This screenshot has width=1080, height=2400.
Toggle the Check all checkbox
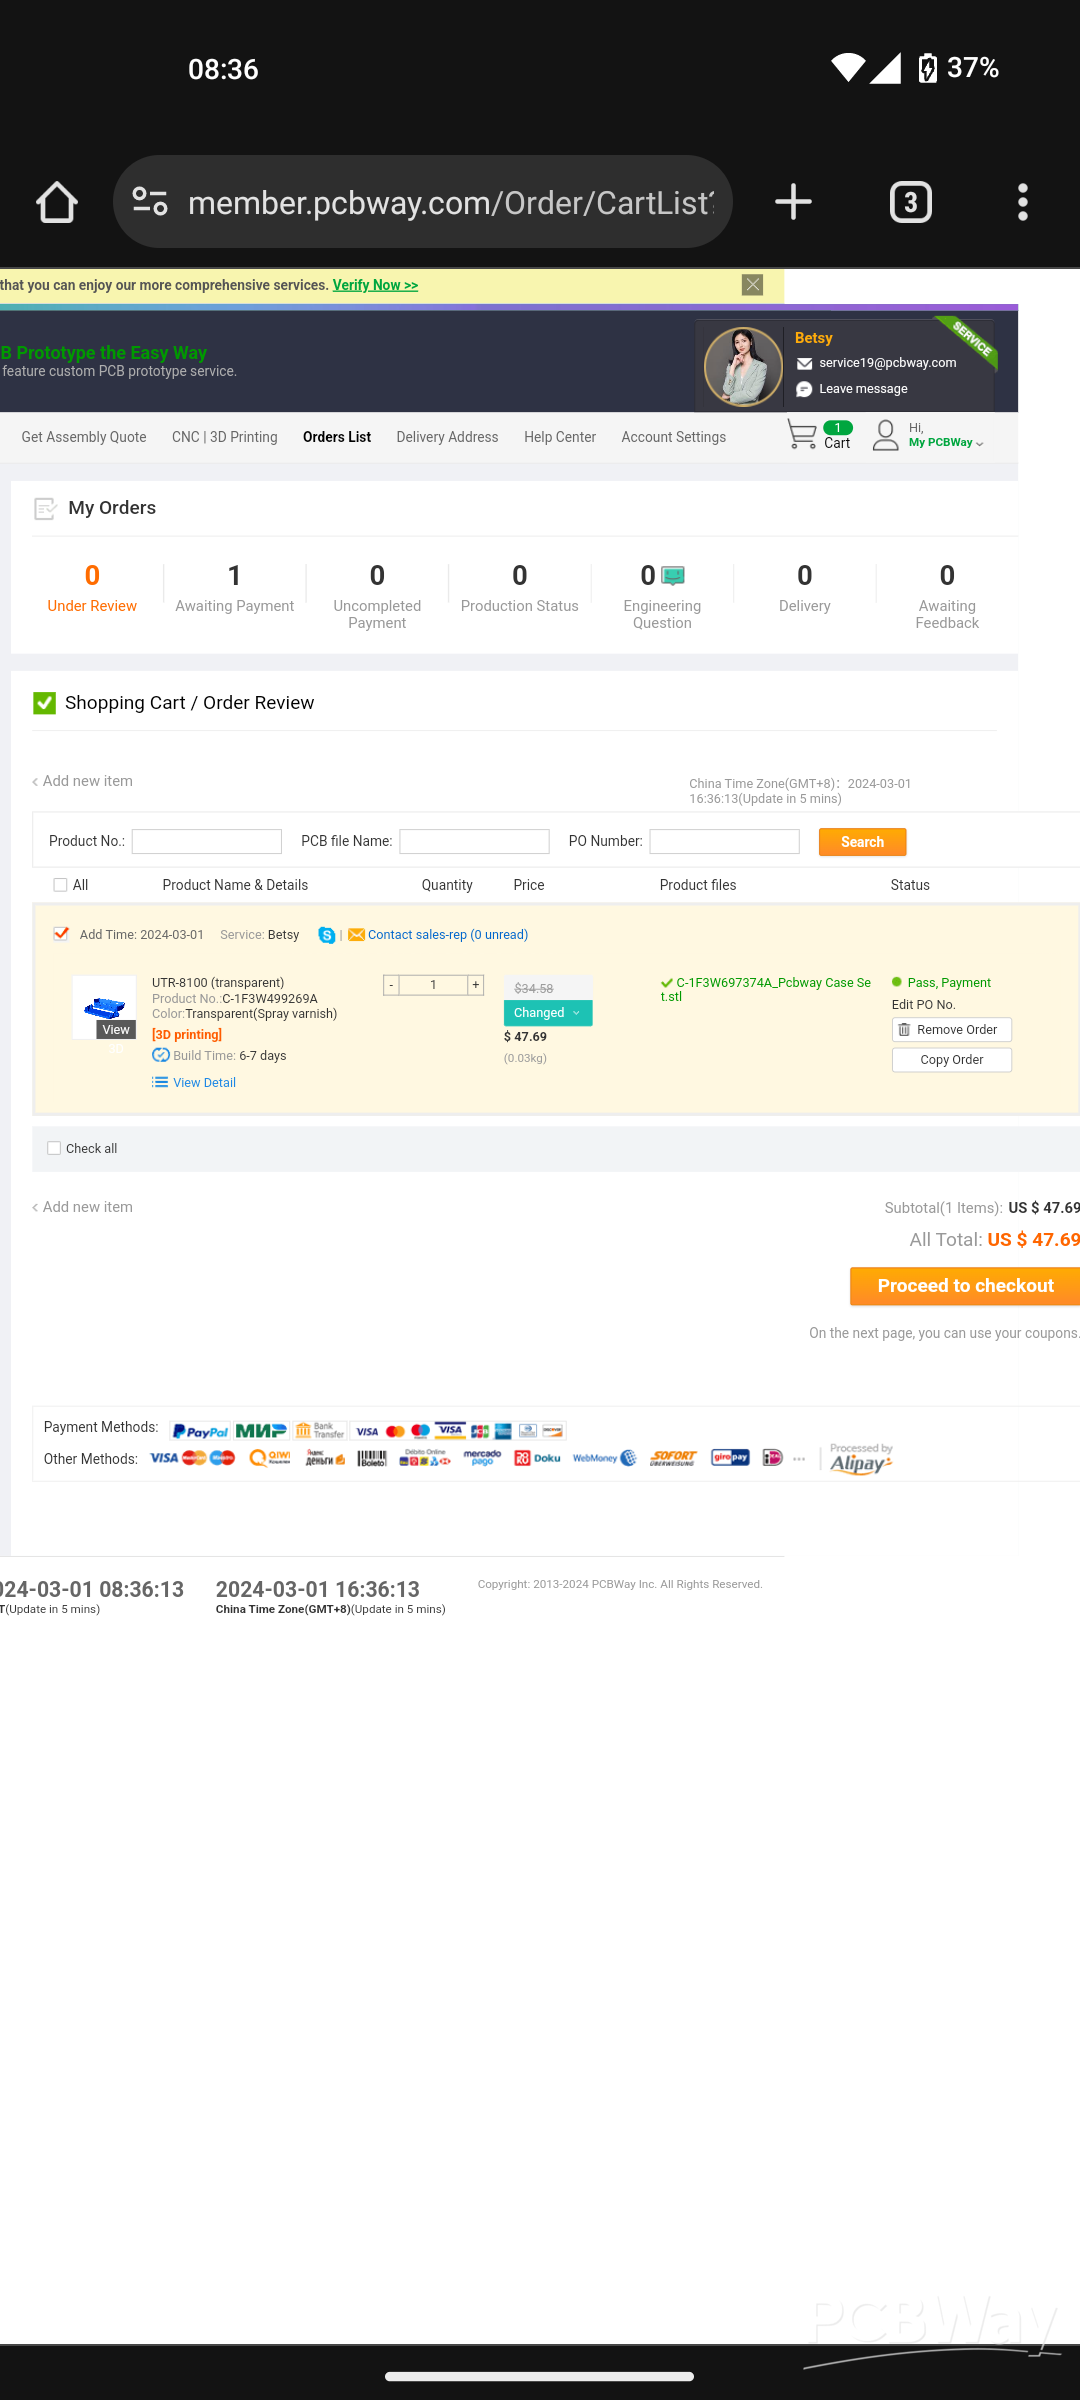coord(54,1148)
